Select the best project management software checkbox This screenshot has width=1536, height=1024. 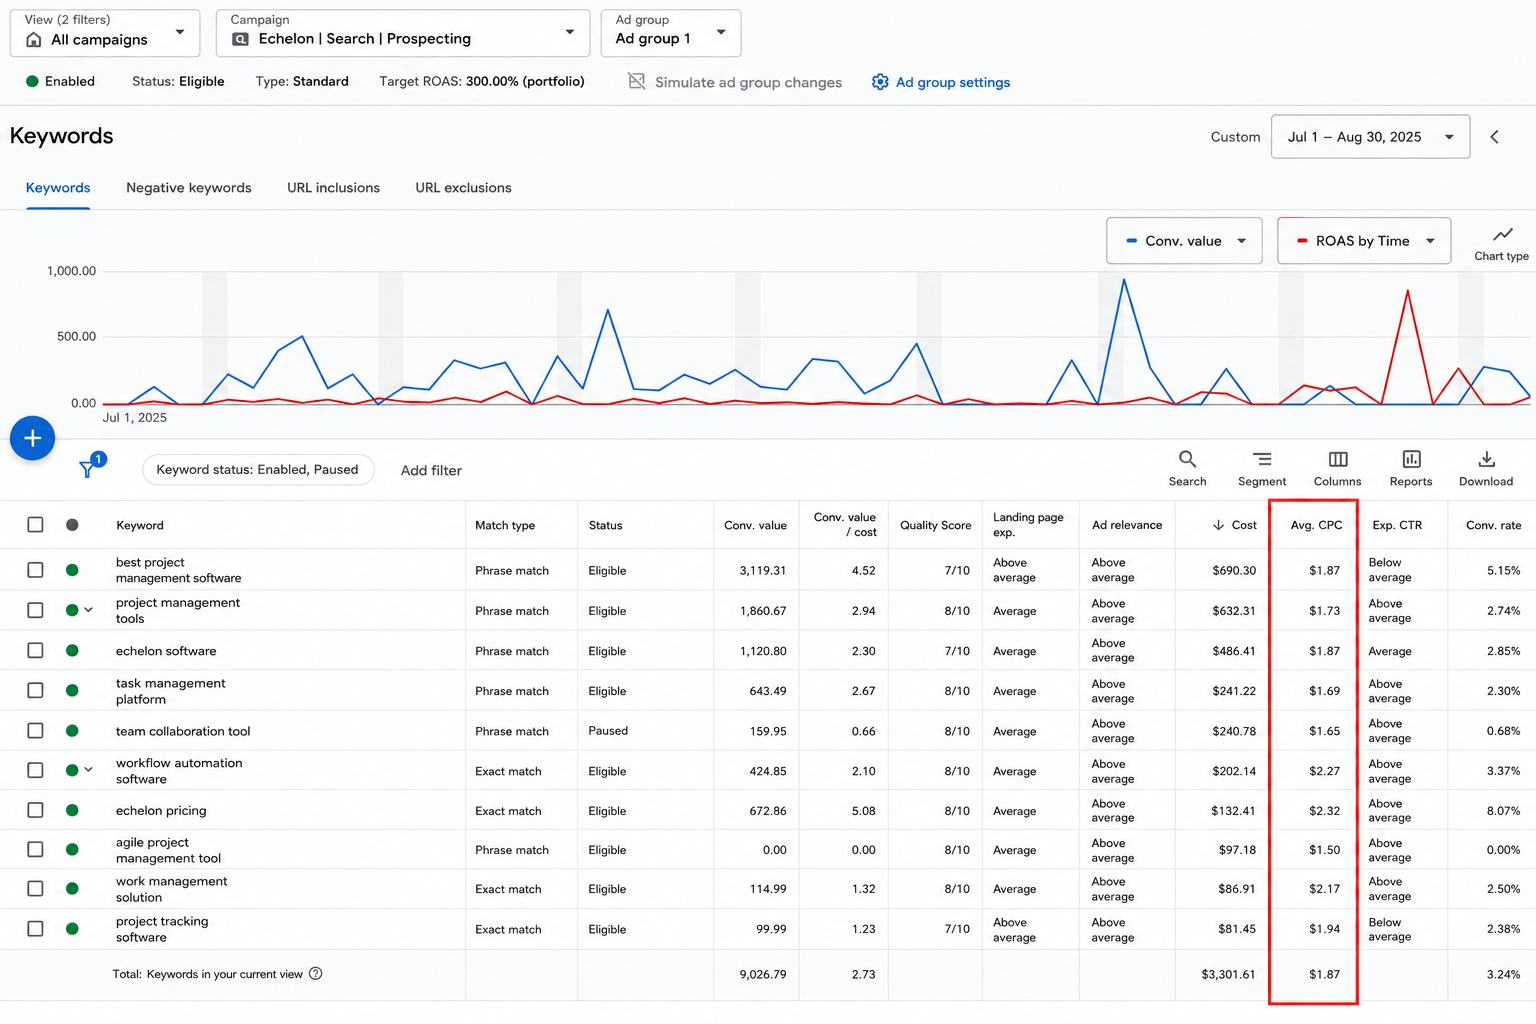click(35, 570)
